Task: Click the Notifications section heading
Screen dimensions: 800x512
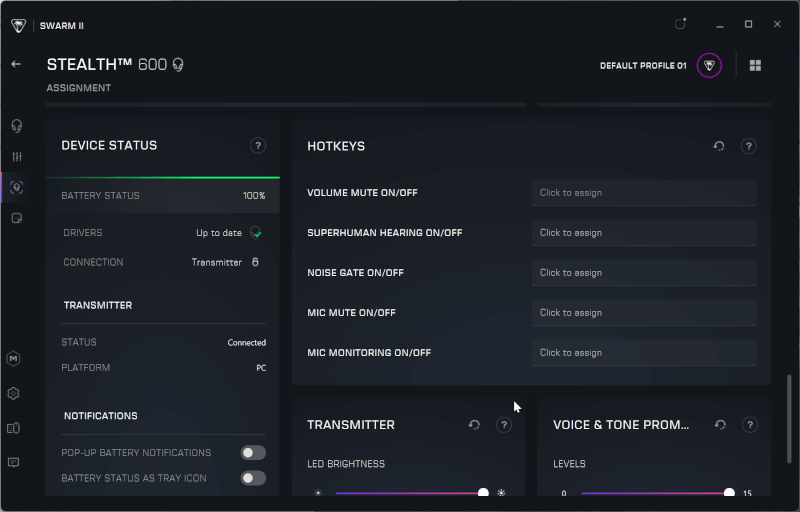Action: [x=101, y=416]
